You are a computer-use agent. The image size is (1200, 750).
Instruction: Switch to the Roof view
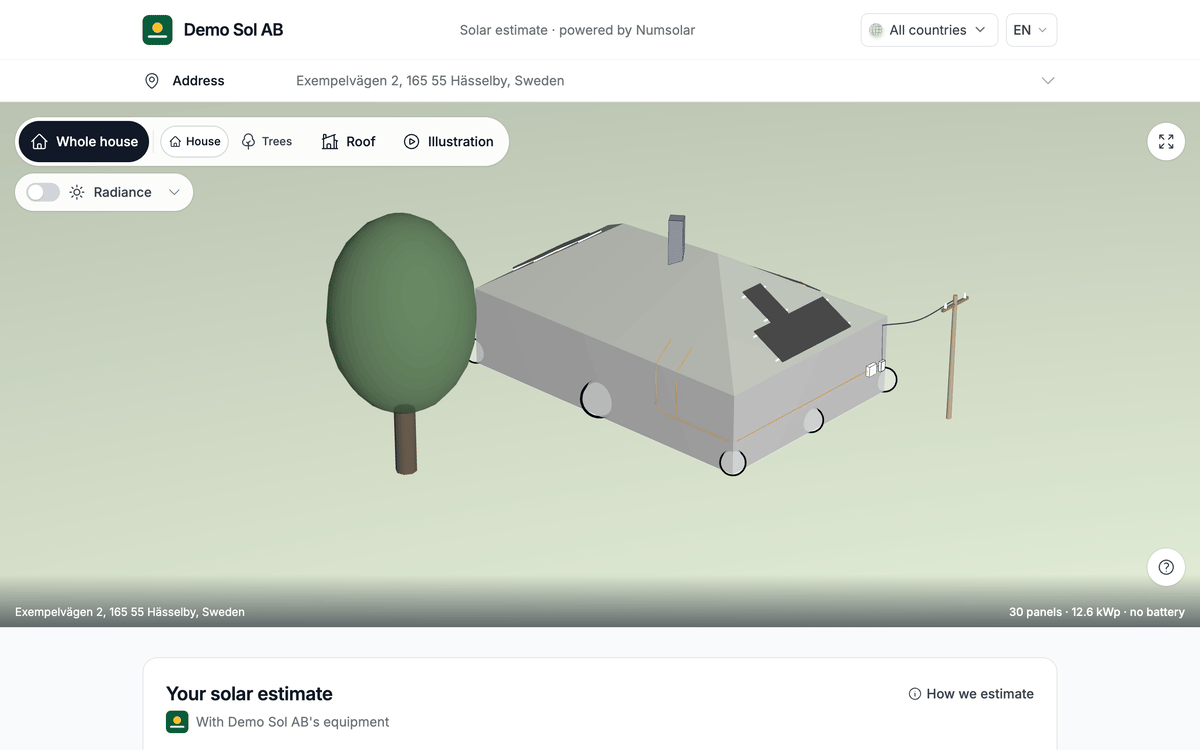348,142
